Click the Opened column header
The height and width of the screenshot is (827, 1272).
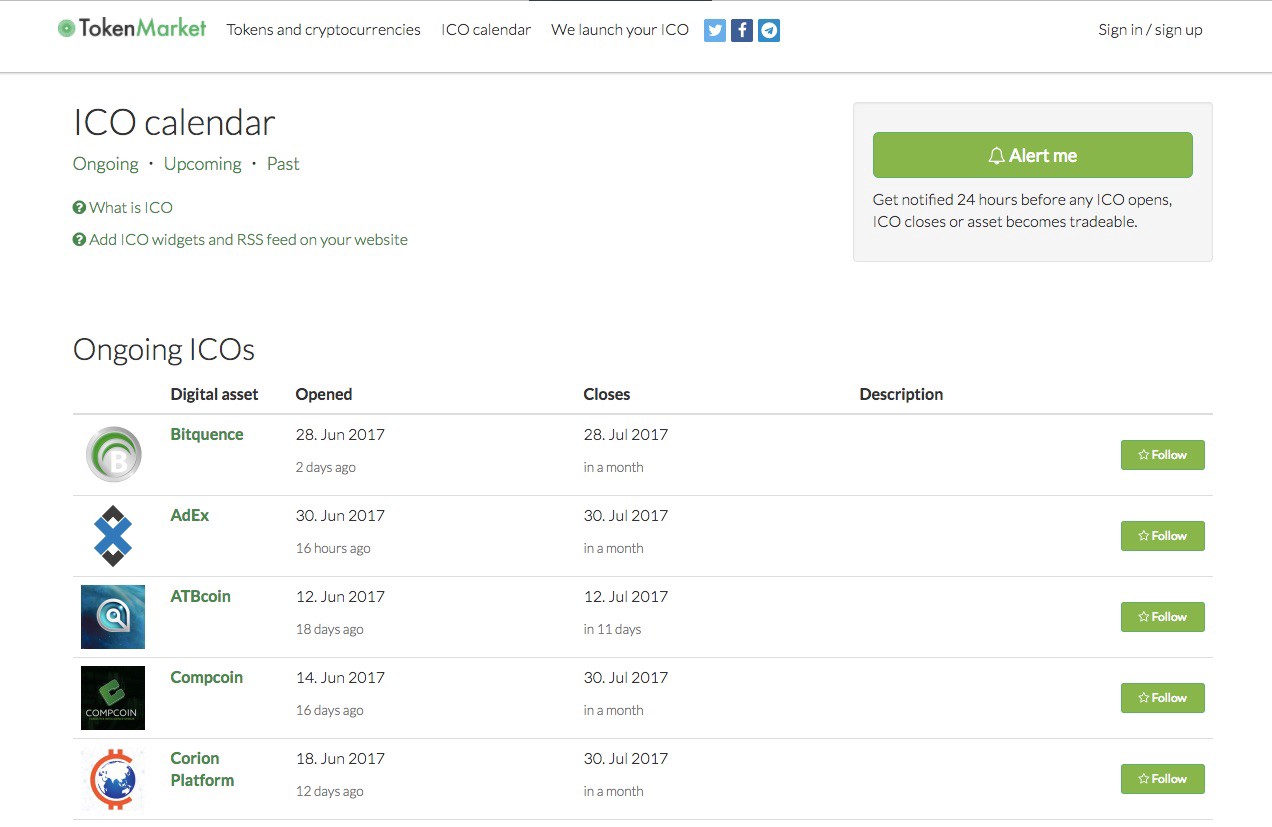(324, 394)
